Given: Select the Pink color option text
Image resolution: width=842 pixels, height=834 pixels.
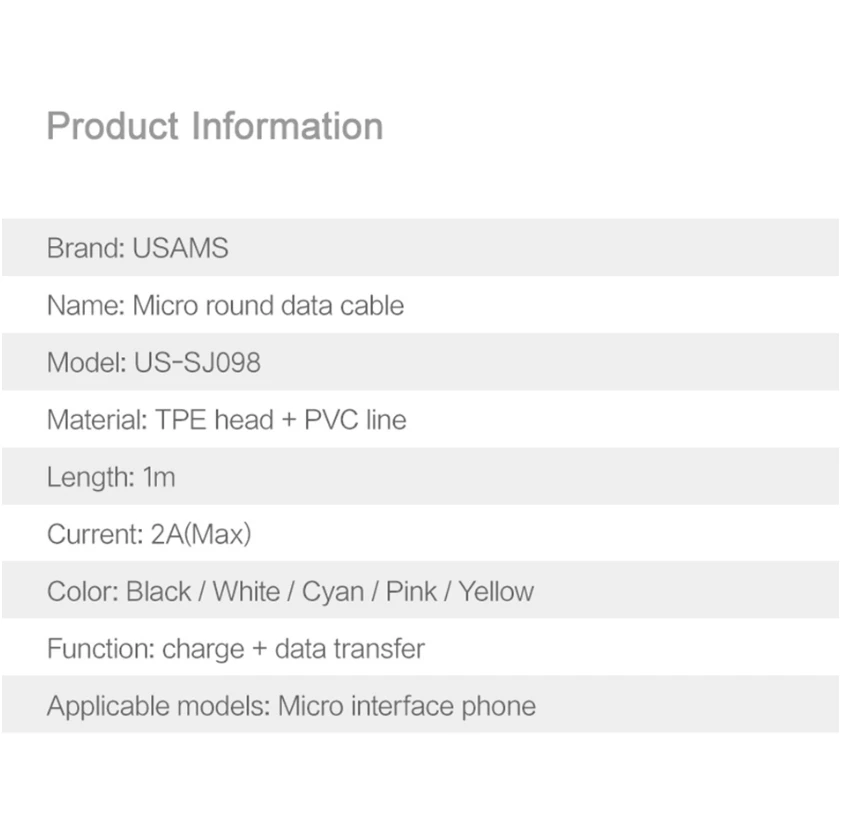Looking at the screenshot, I should point(411,591).
